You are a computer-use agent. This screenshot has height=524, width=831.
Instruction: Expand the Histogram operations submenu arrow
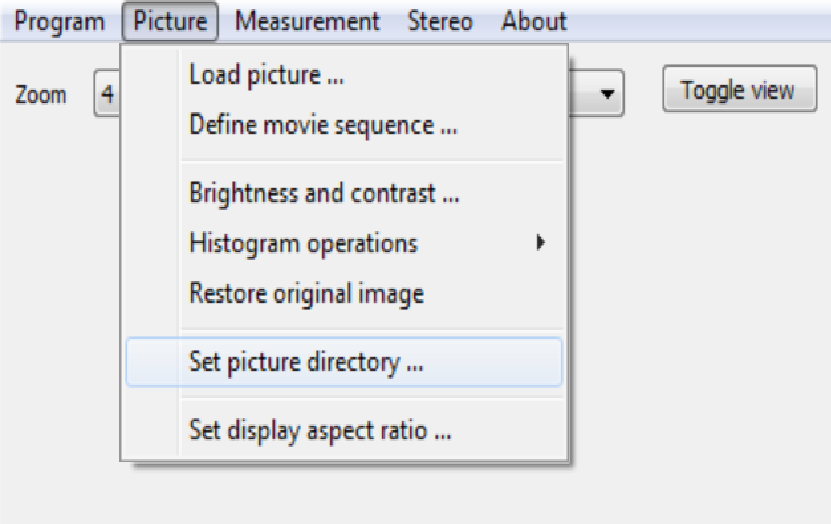coord(541,242)
